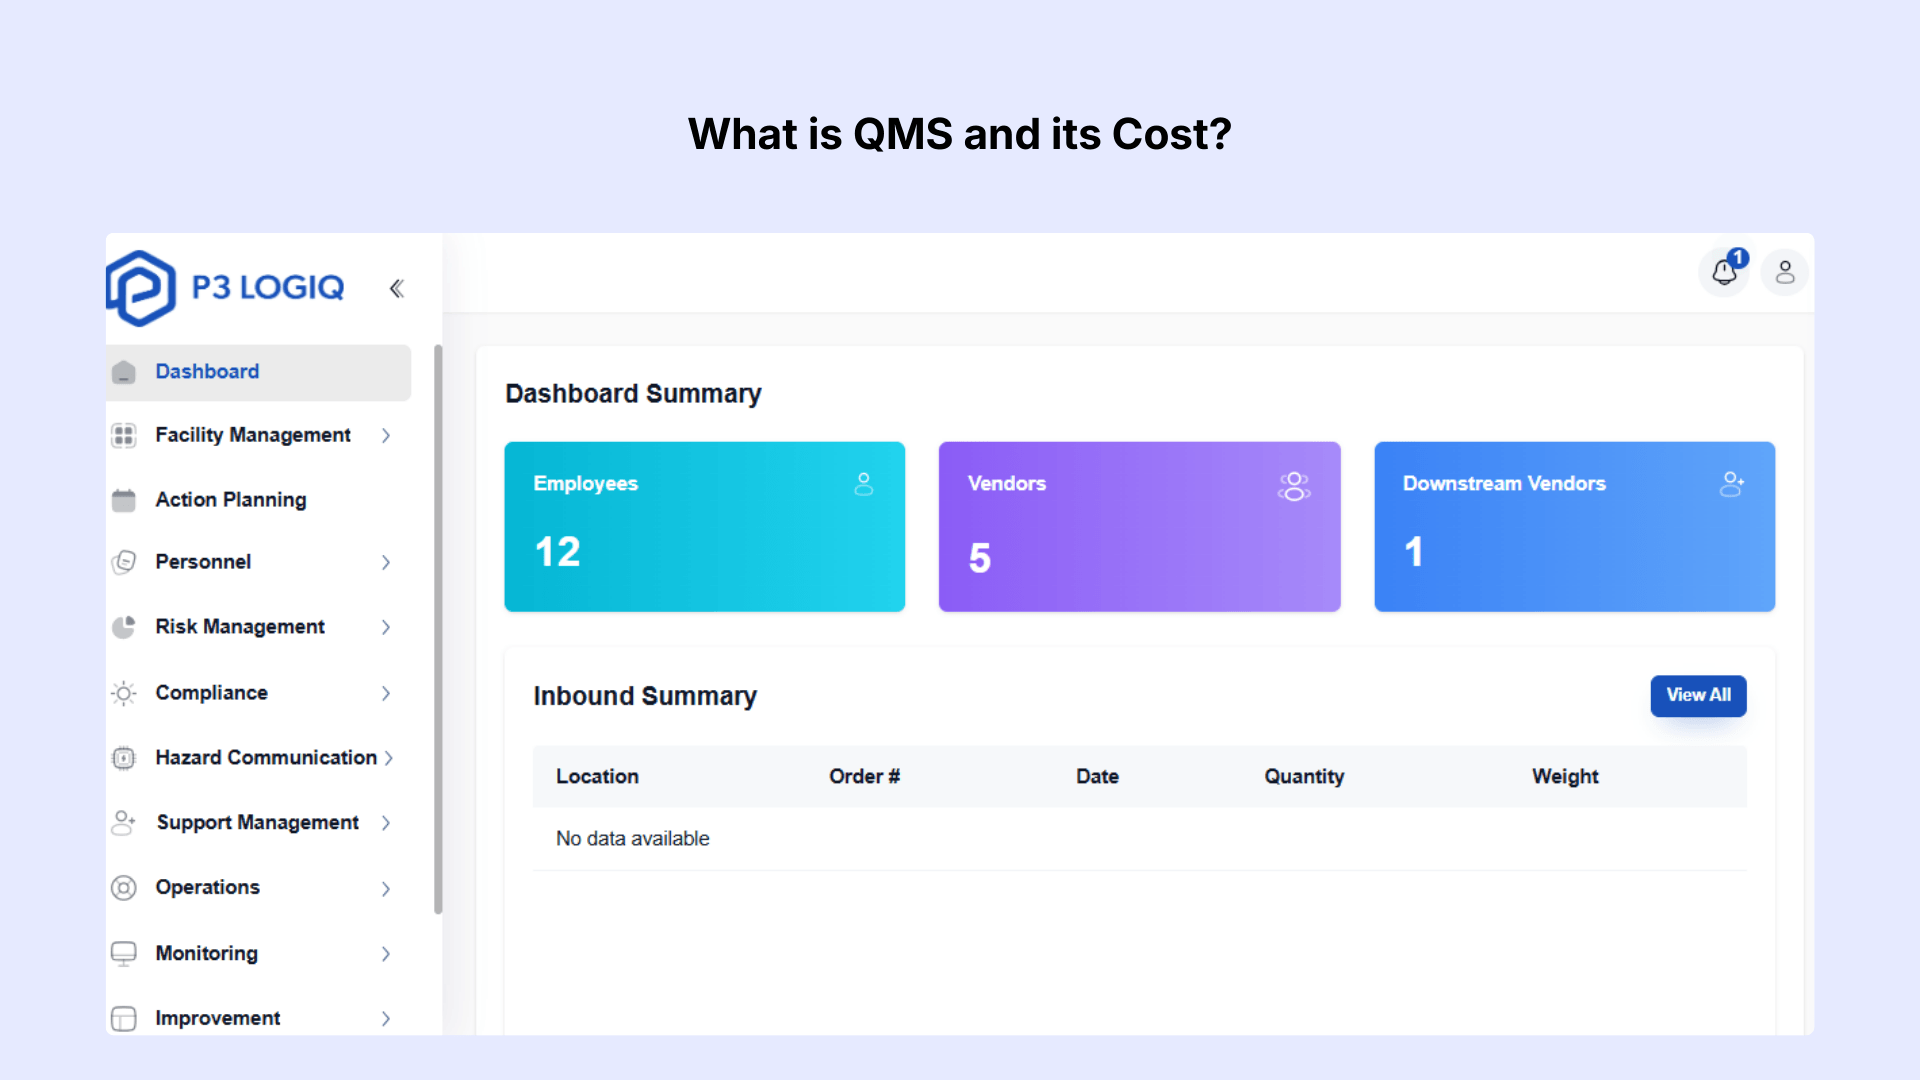Select the Improvement menu entry
The image size is (1920, 1080).
tap(217, 1017)
